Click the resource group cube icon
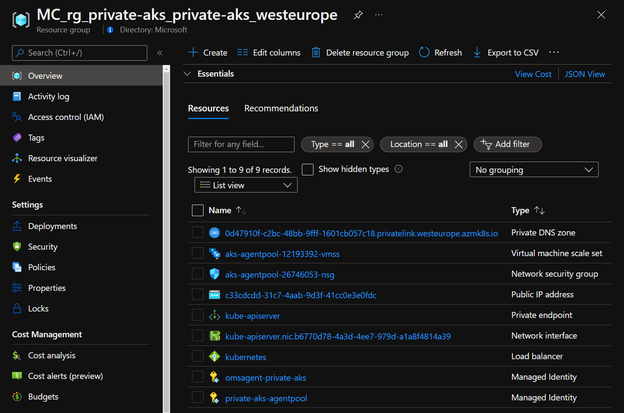 (21, 19)
